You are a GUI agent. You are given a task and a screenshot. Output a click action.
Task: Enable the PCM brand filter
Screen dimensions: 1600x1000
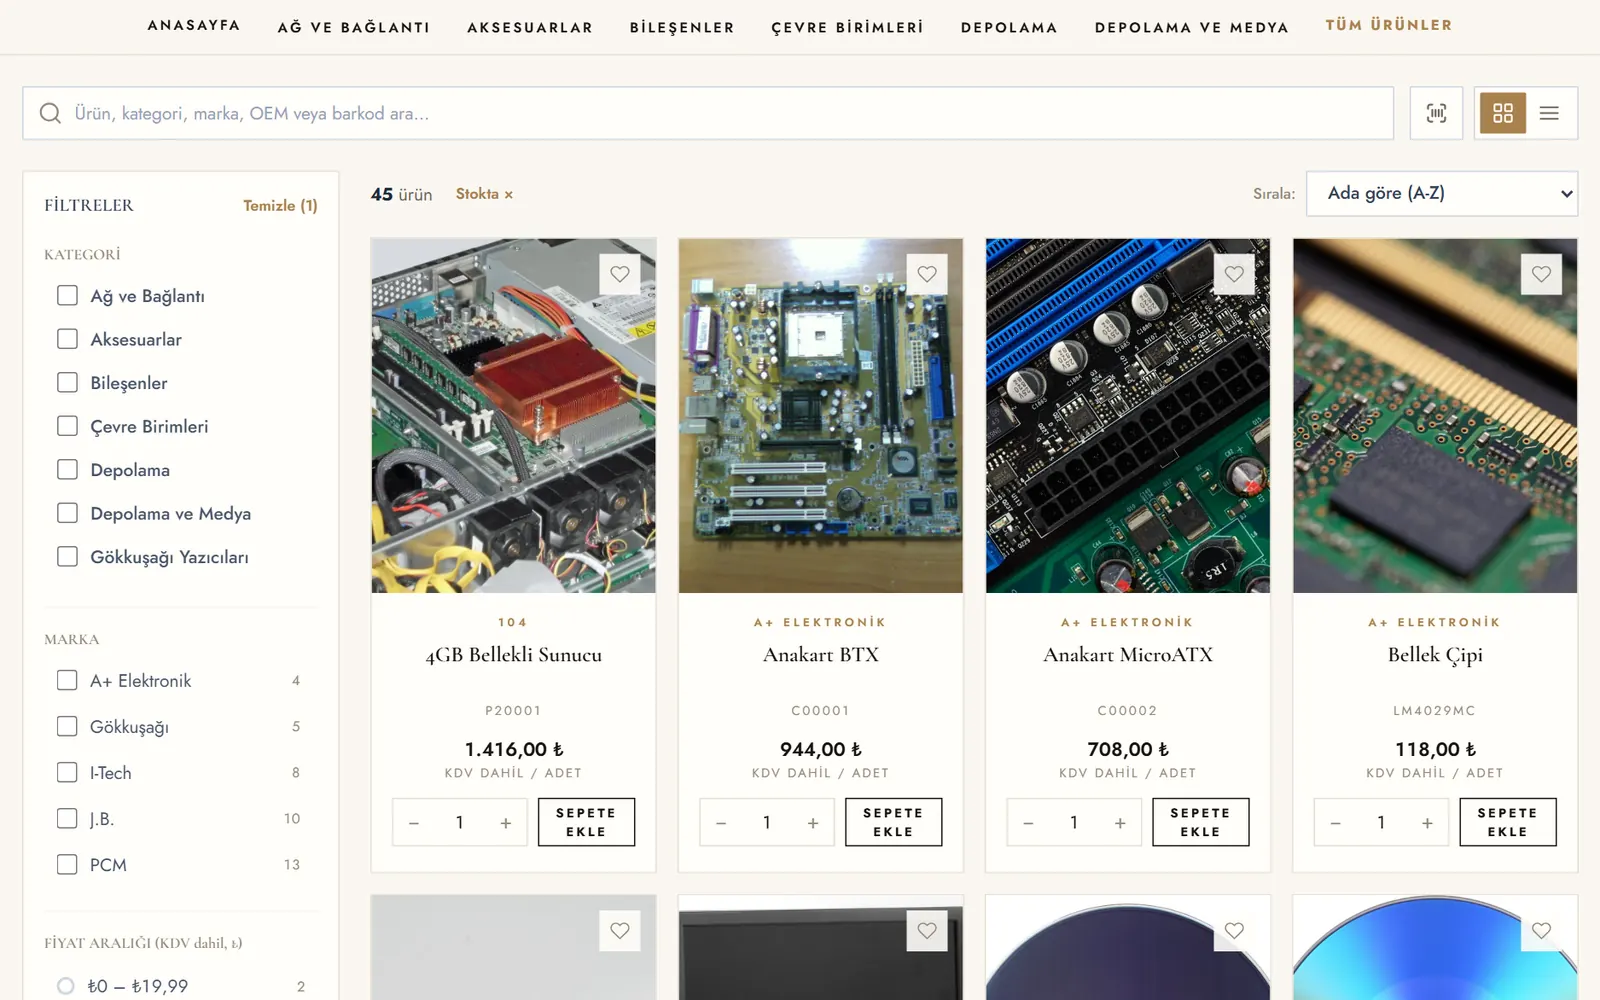67,864
